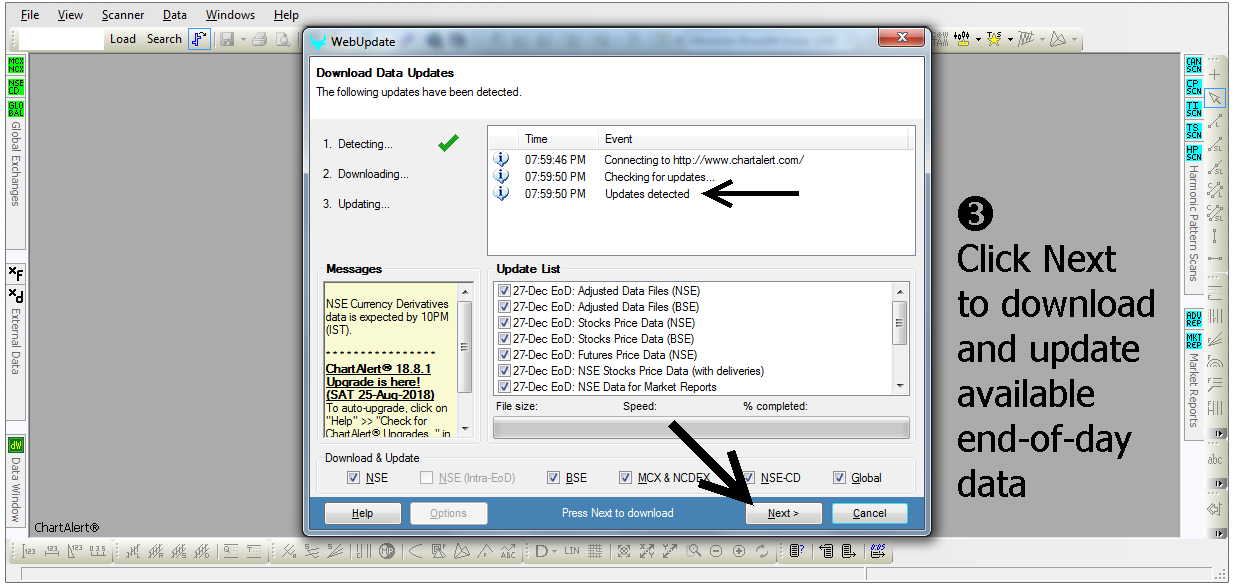Image resolution: width=1235 pixels, height=585 pixels.
Task: Select 'Connecting to http://www.chartalert.com/' entry
Action: tap(704, 160)
